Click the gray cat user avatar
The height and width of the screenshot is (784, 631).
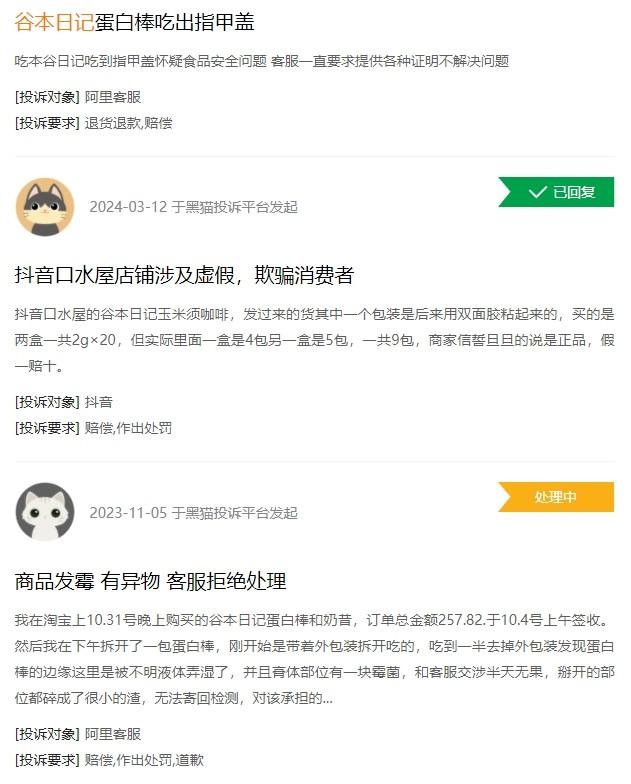(45, 206)
